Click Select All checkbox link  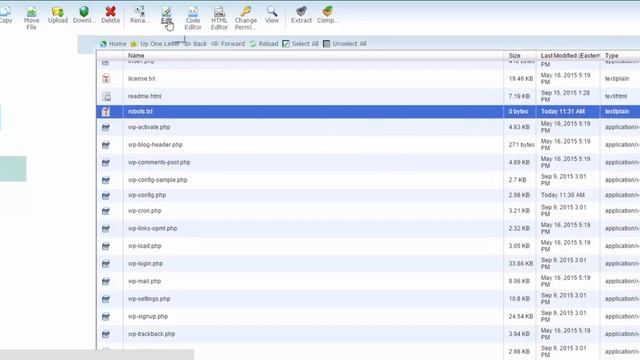pyautogui.click(x=300, y=44)
